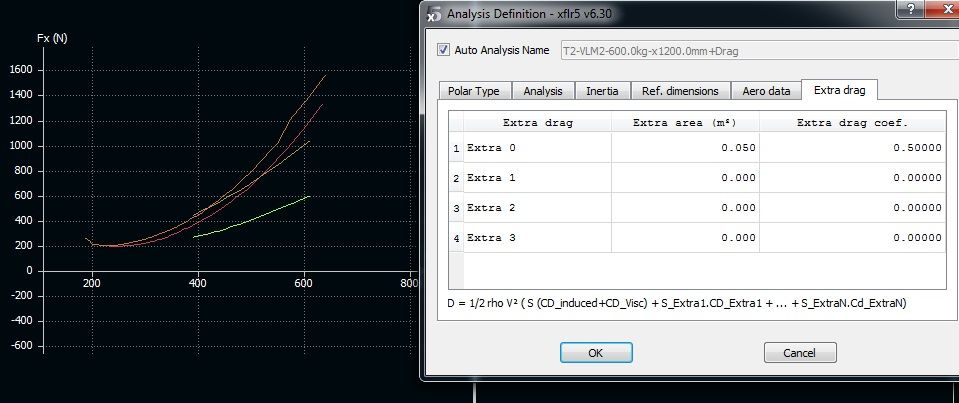Click the Extra 1 name cell

tap(537, 177)
